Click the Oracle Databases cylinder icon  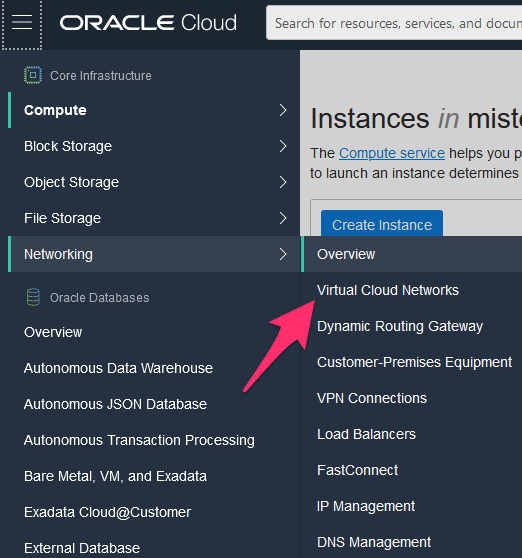point(33,297)
